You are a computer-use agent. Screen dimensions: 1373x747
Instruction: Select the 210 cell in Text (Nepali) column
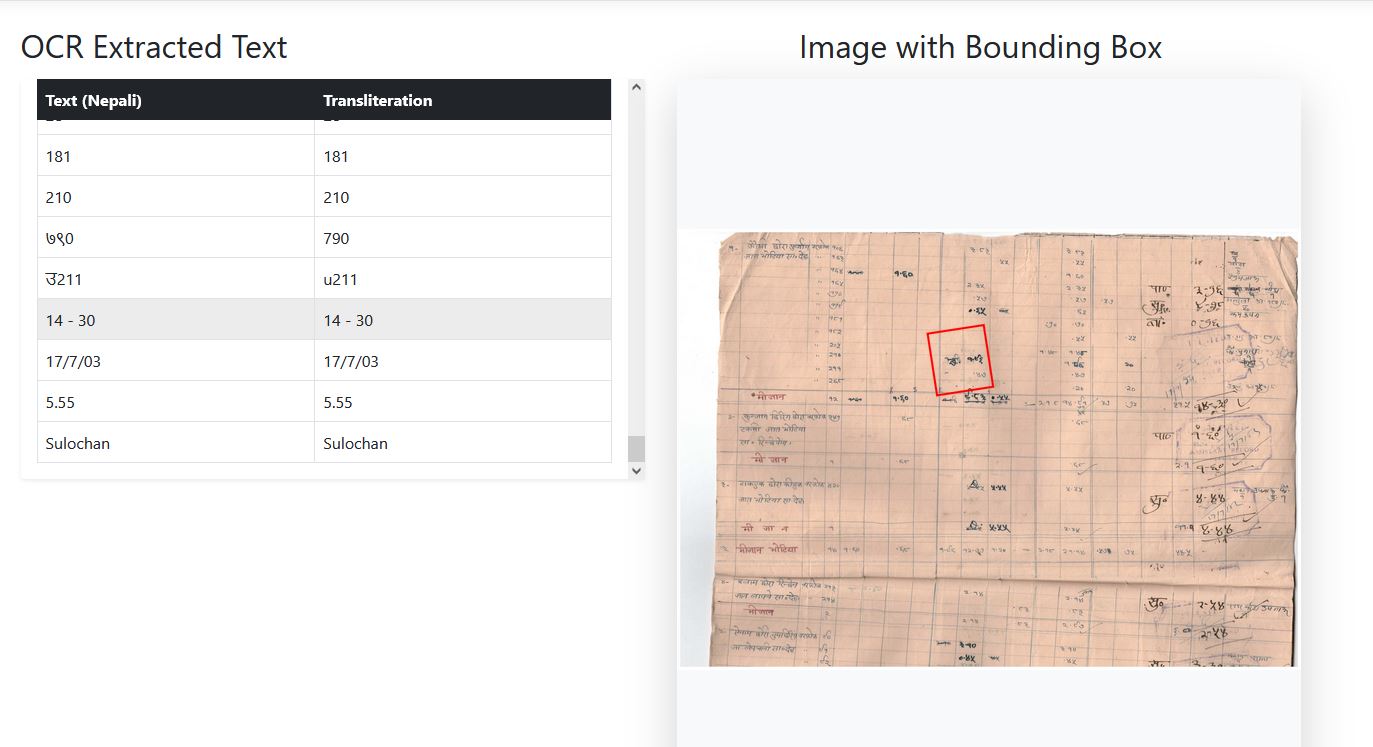pos(176,197)
